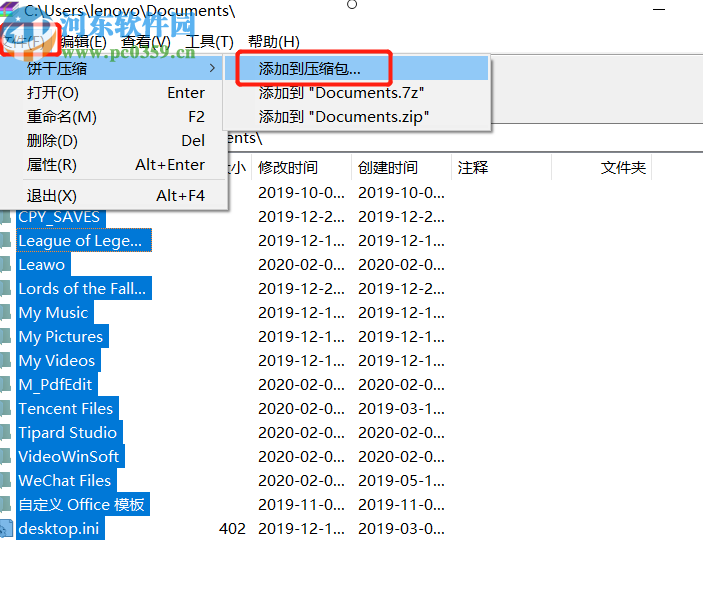Click folder icon beside WeChat Files
The width and height of the screenshot is (703, 594).
6,480
